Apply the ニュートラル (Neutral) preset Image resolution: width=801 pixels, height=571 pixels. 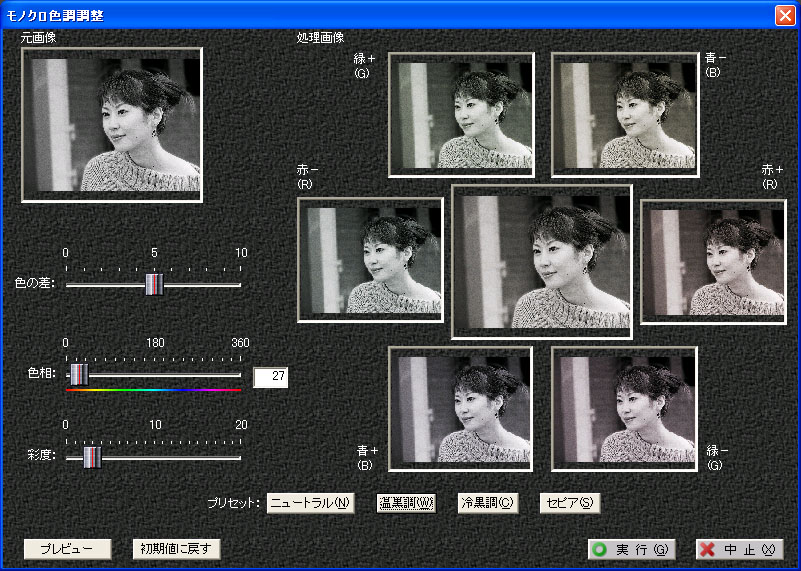(x=311, y=503)
